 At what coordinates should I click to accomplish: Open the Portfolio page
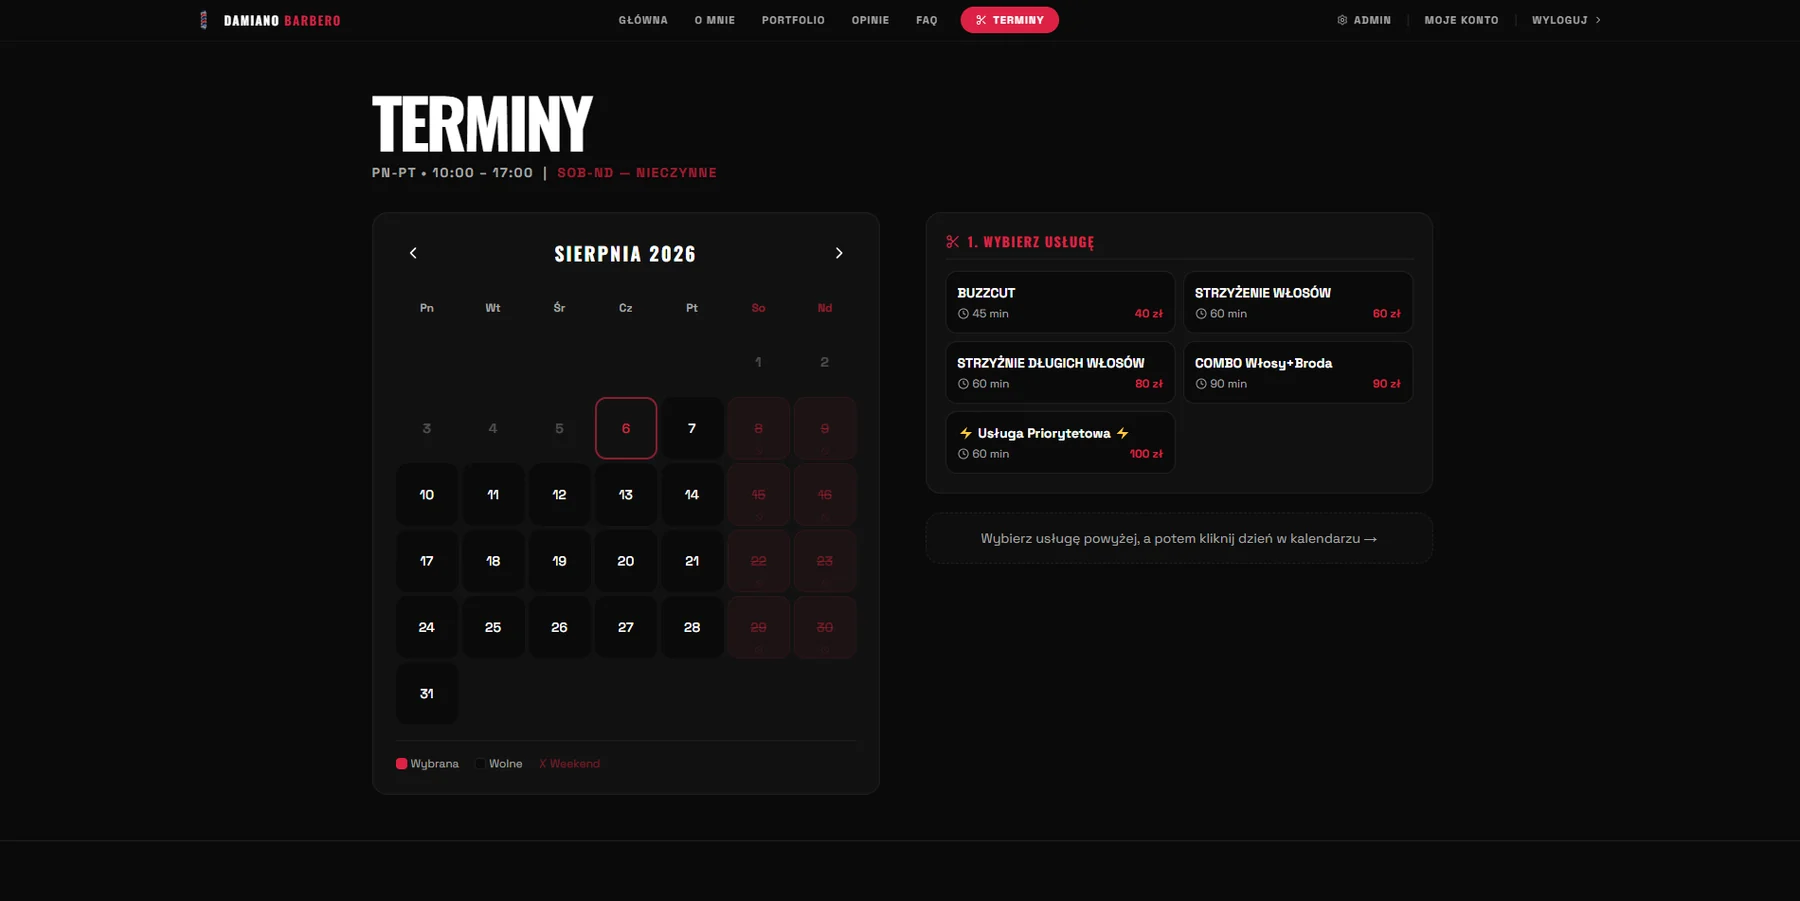coord(793,20)
